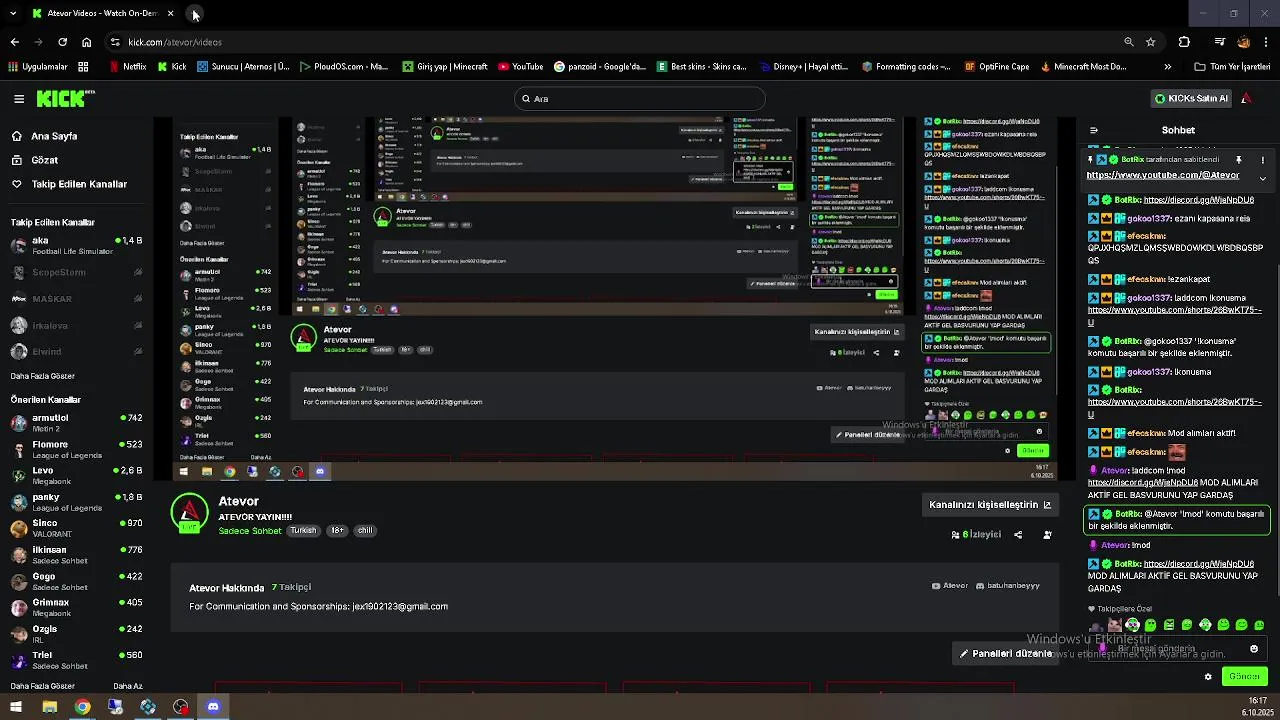Click the user icon right of share icon
The image size is (1280, 720).
[x=1047, y=535]
